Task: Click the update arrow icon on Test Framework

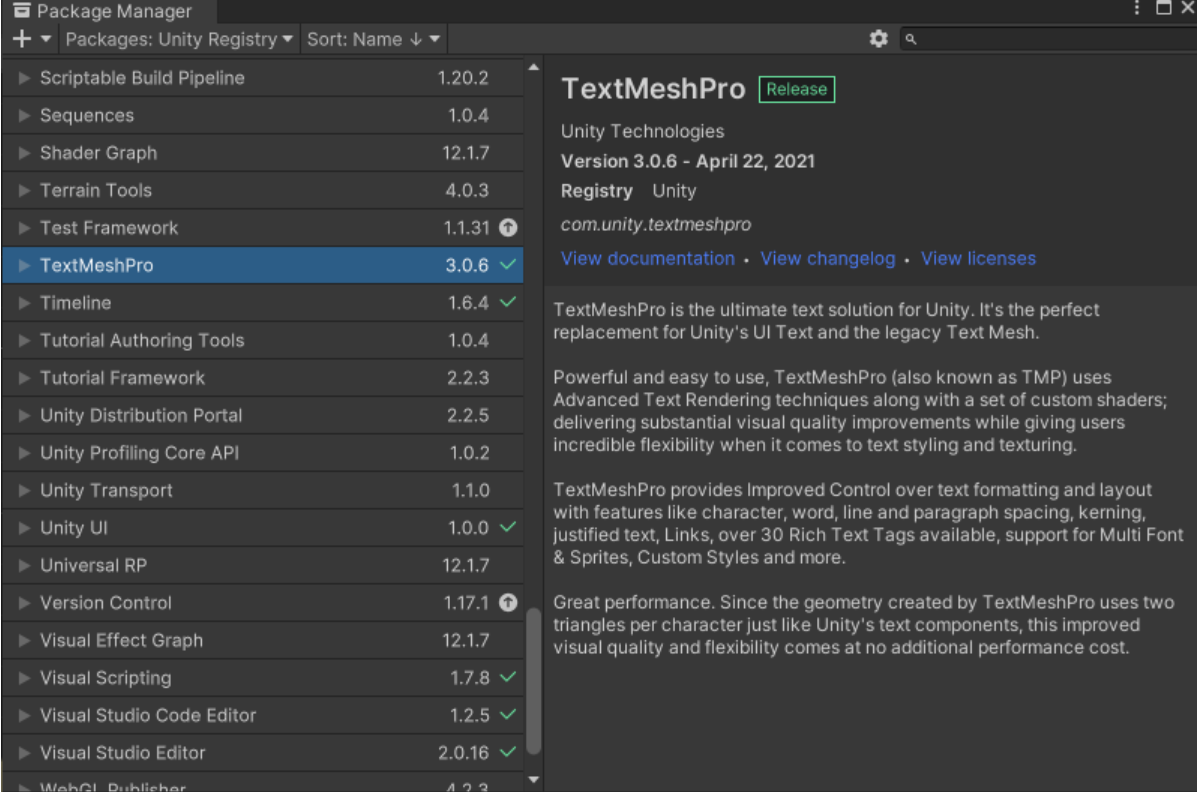Action: tap(508, 228)
